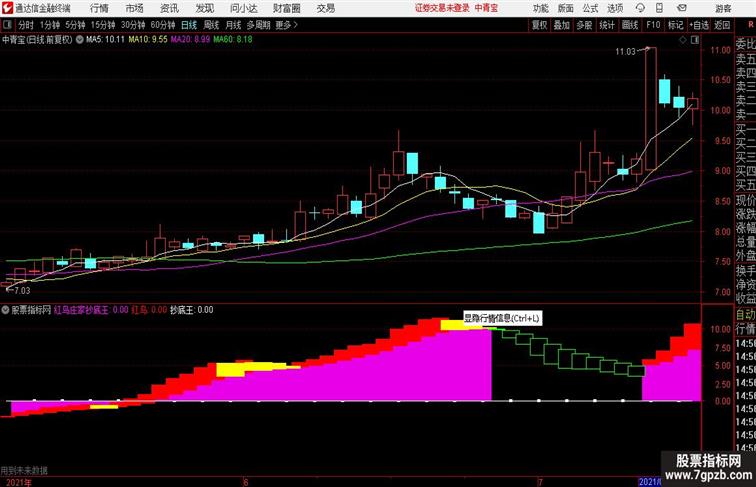
Task: Click the mail message icon
Action: pos(682,8)
